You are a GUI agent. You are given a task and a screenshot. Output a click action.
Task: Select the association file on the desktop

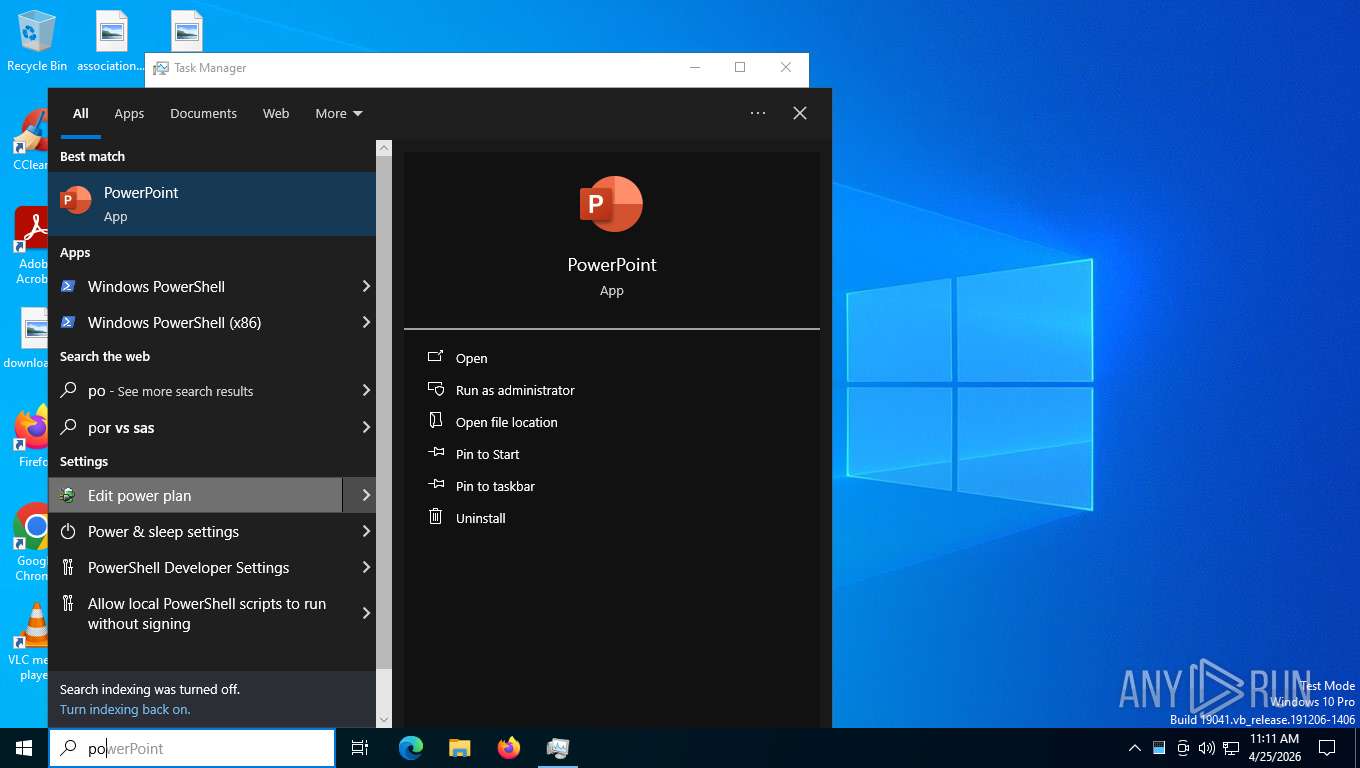[111, 42]
